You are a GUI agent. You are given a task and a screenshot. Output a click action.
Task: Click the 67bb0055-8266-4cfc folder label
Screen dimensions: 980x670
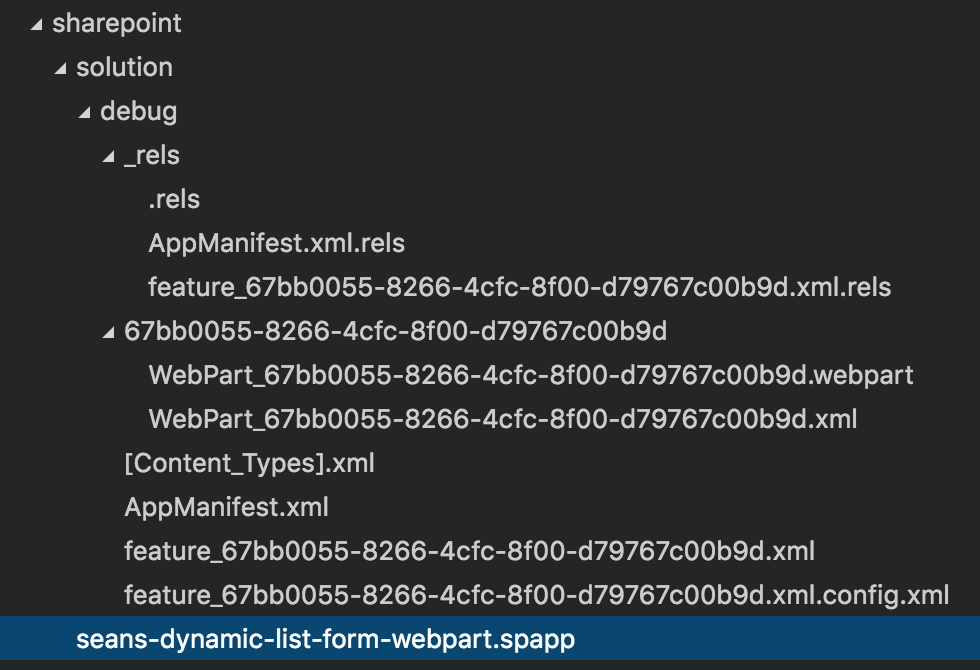pos(396,331)
